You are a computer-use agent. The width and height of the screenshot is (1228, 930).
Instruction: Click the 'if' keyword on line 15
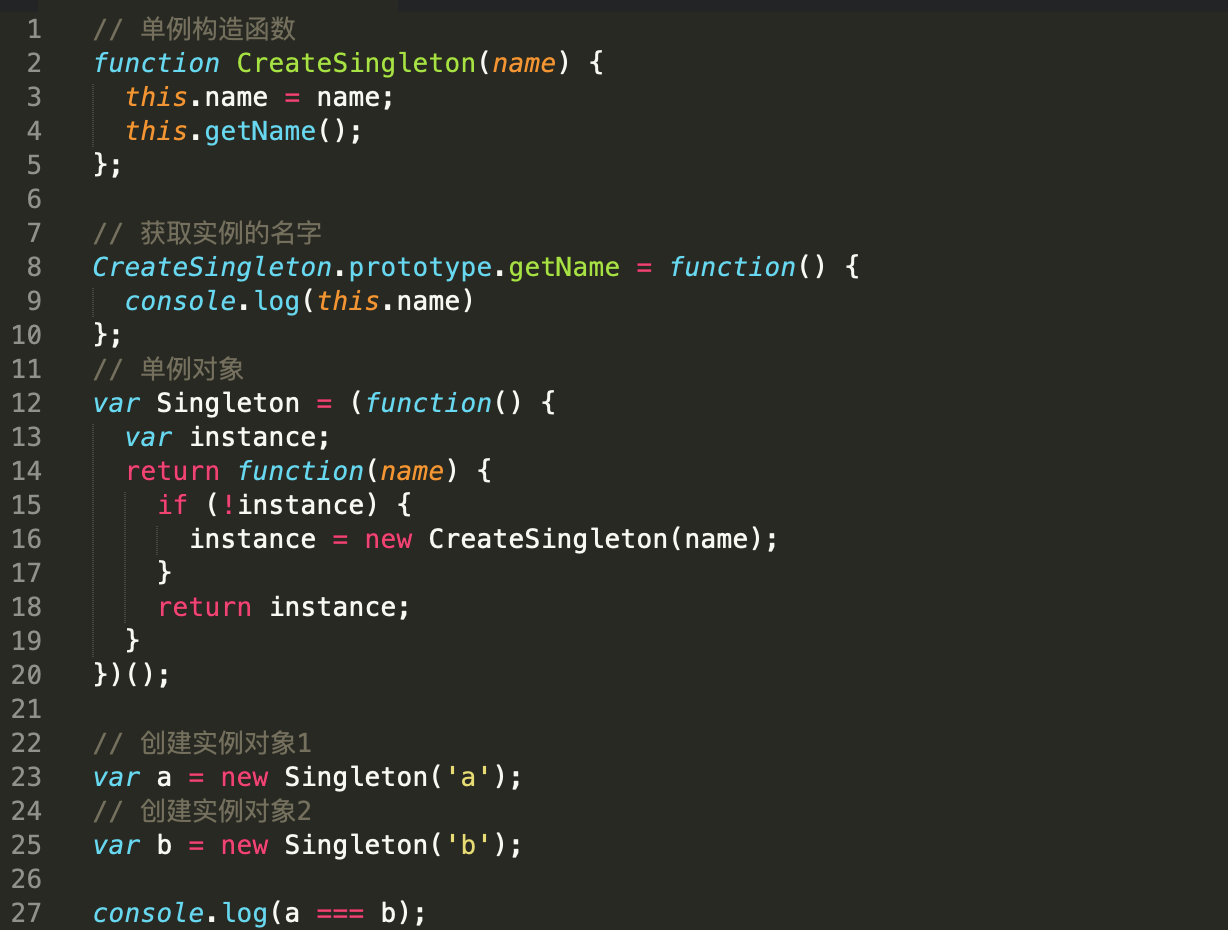pyautogui.click(x=172, y=504)
